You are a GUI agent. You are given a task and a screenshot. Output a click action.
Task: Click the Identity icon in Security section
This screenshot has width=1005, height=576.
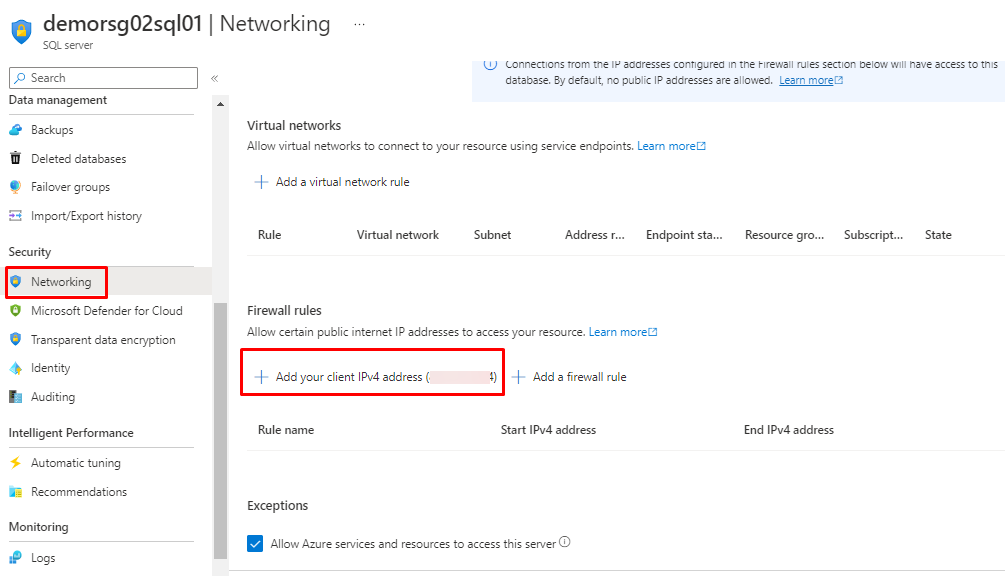15,368
